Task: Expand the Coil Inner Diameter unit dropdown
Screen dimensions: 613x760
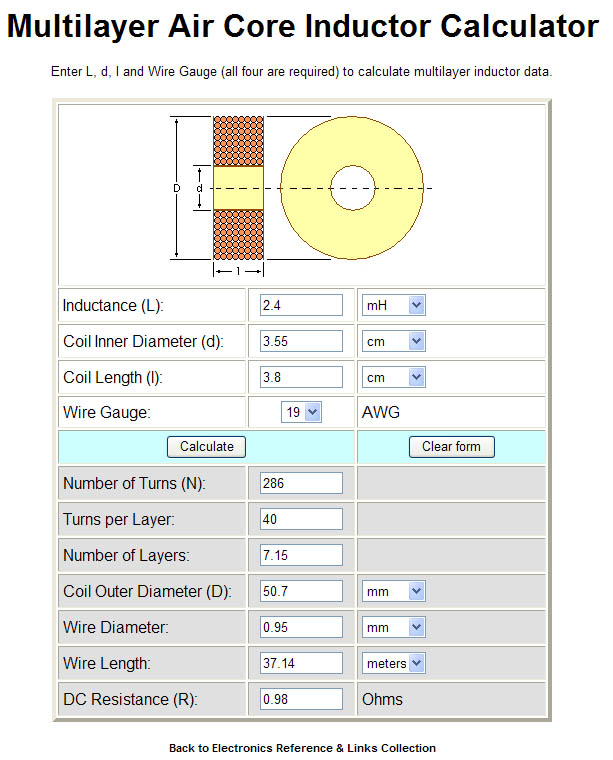Action: [393, 341]
